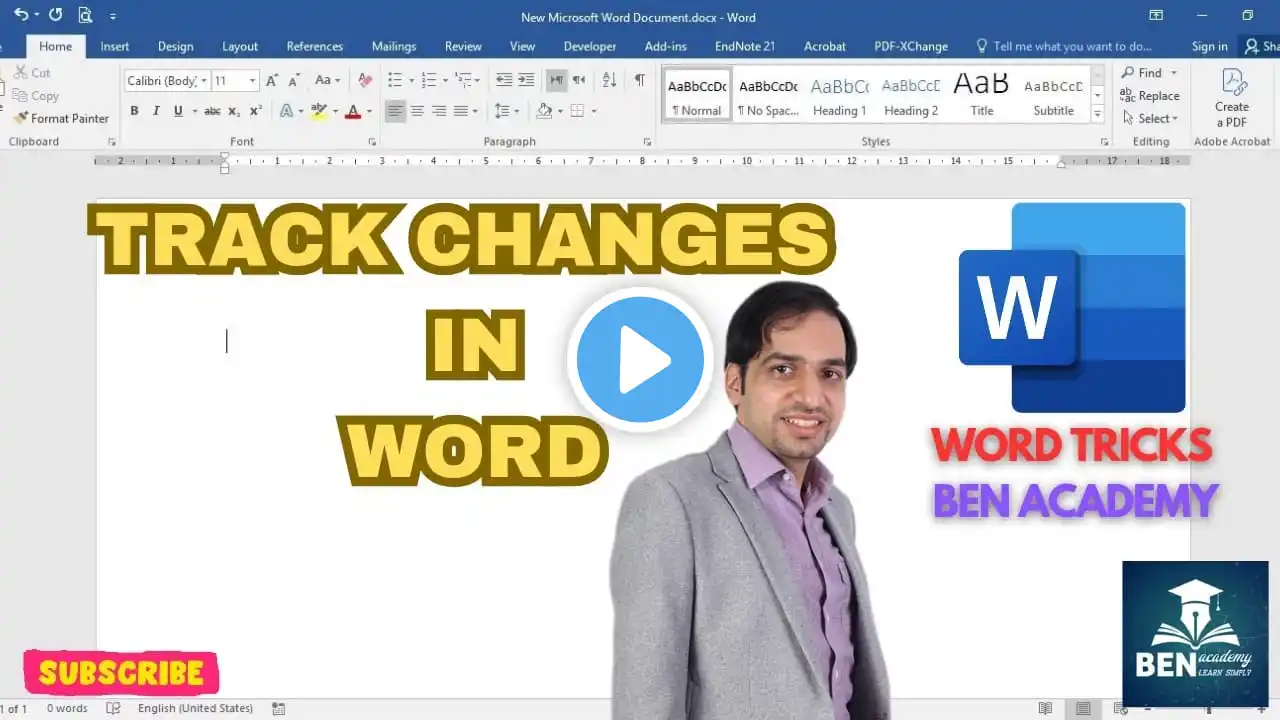Go to the References tab

point(314,46)
